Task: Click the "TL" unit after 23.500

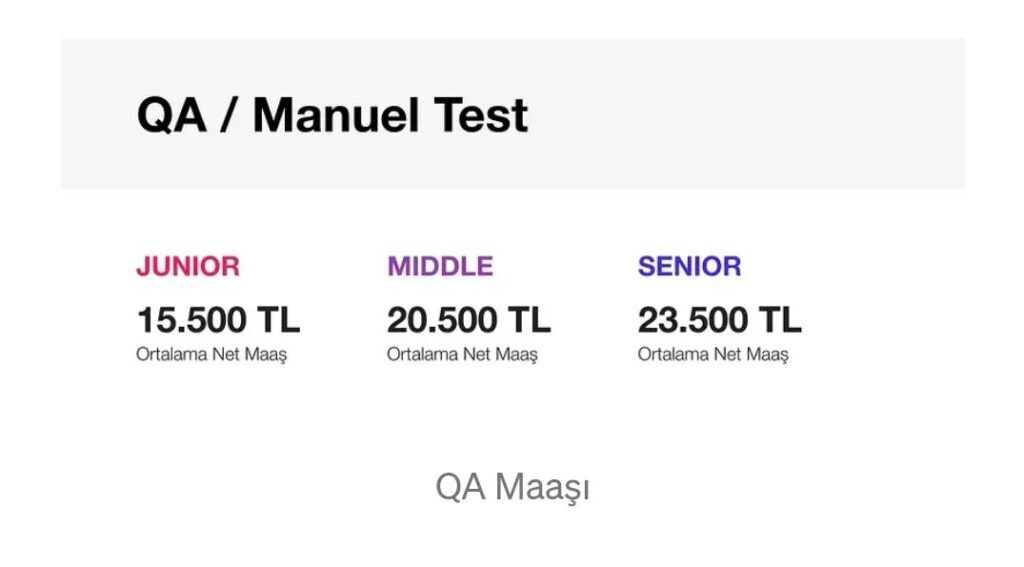Action: (x=780, y=320)
